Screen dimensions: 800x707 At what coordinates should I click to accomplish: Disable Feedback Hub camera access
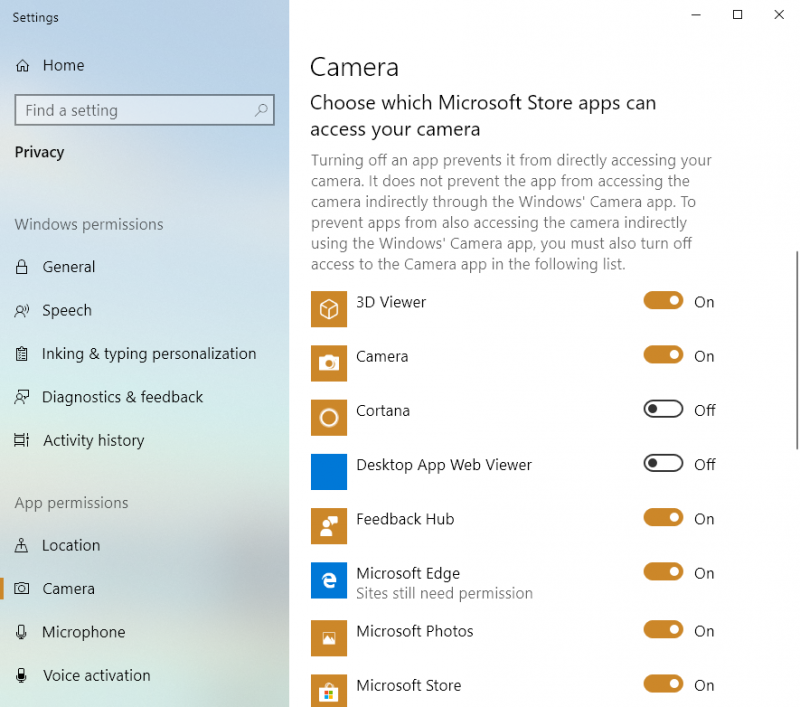[x=663, y=518]
